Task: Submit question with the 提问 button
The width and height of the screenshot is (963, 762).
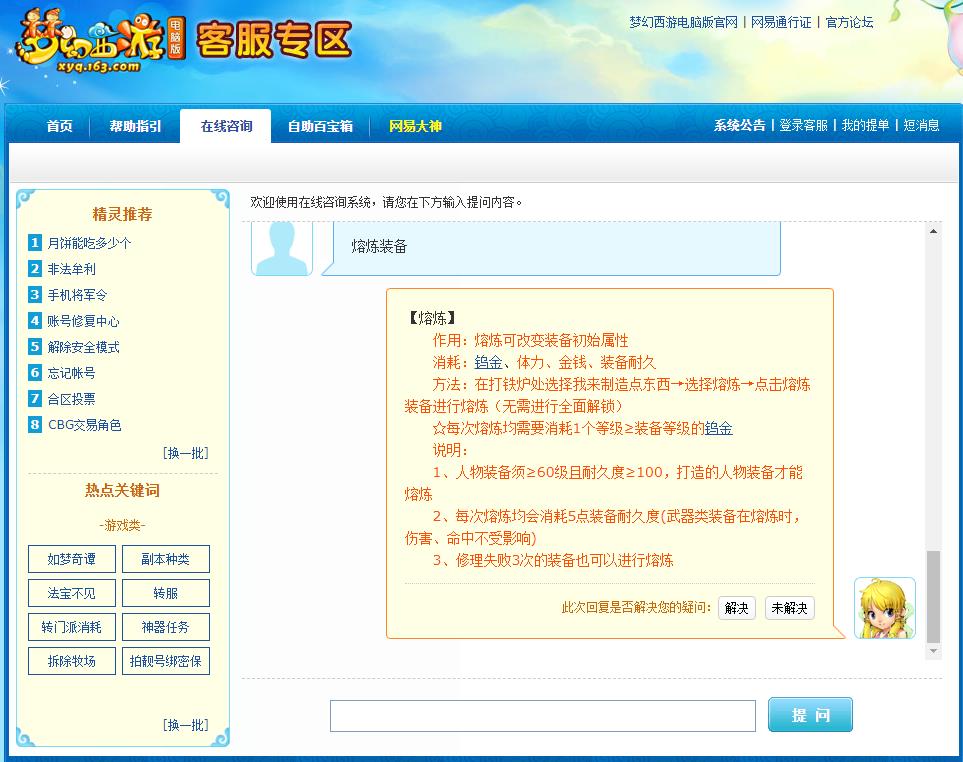Action: tap(810, 715)
